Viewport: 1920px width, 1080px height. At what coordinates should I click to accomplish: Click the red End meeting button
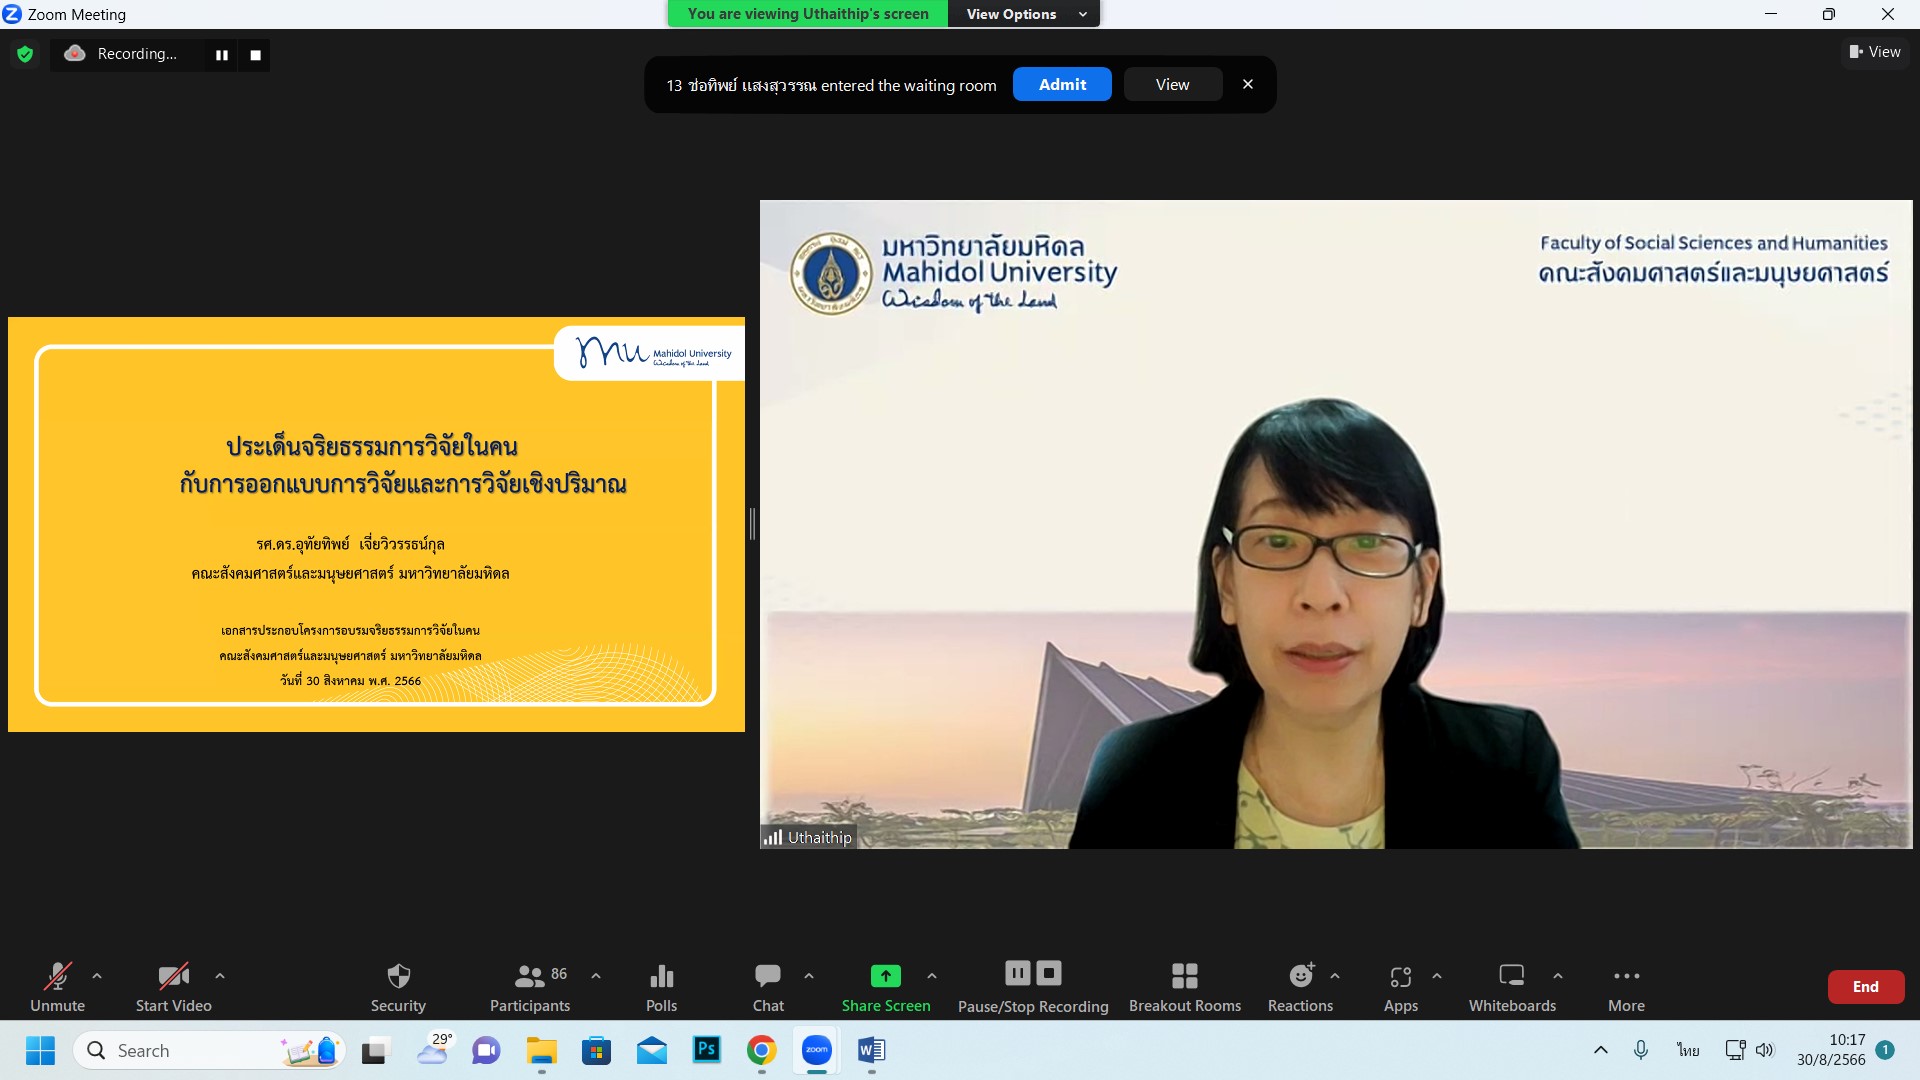pos(1866,986)
